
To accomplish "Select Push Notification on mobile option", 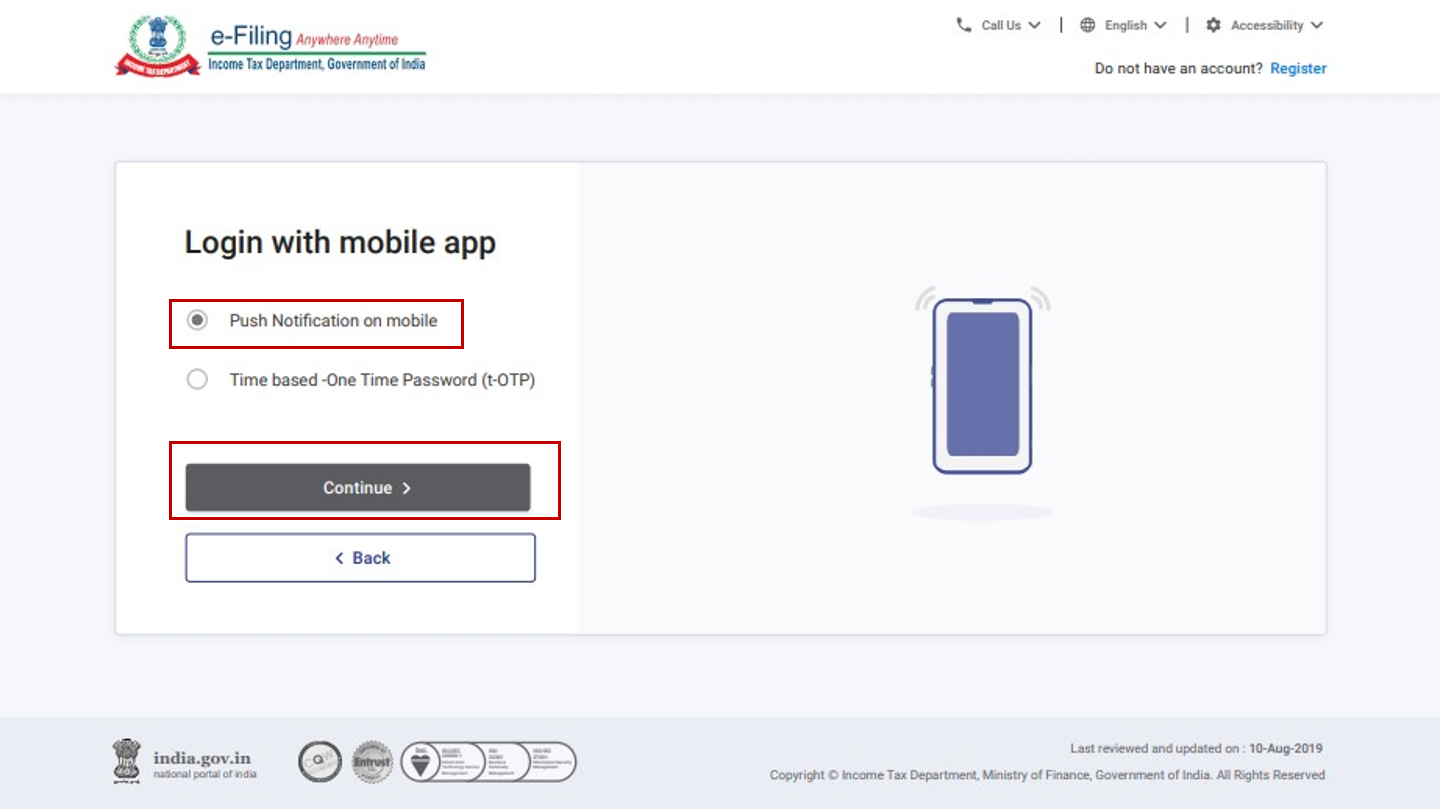I will (198, 321).
